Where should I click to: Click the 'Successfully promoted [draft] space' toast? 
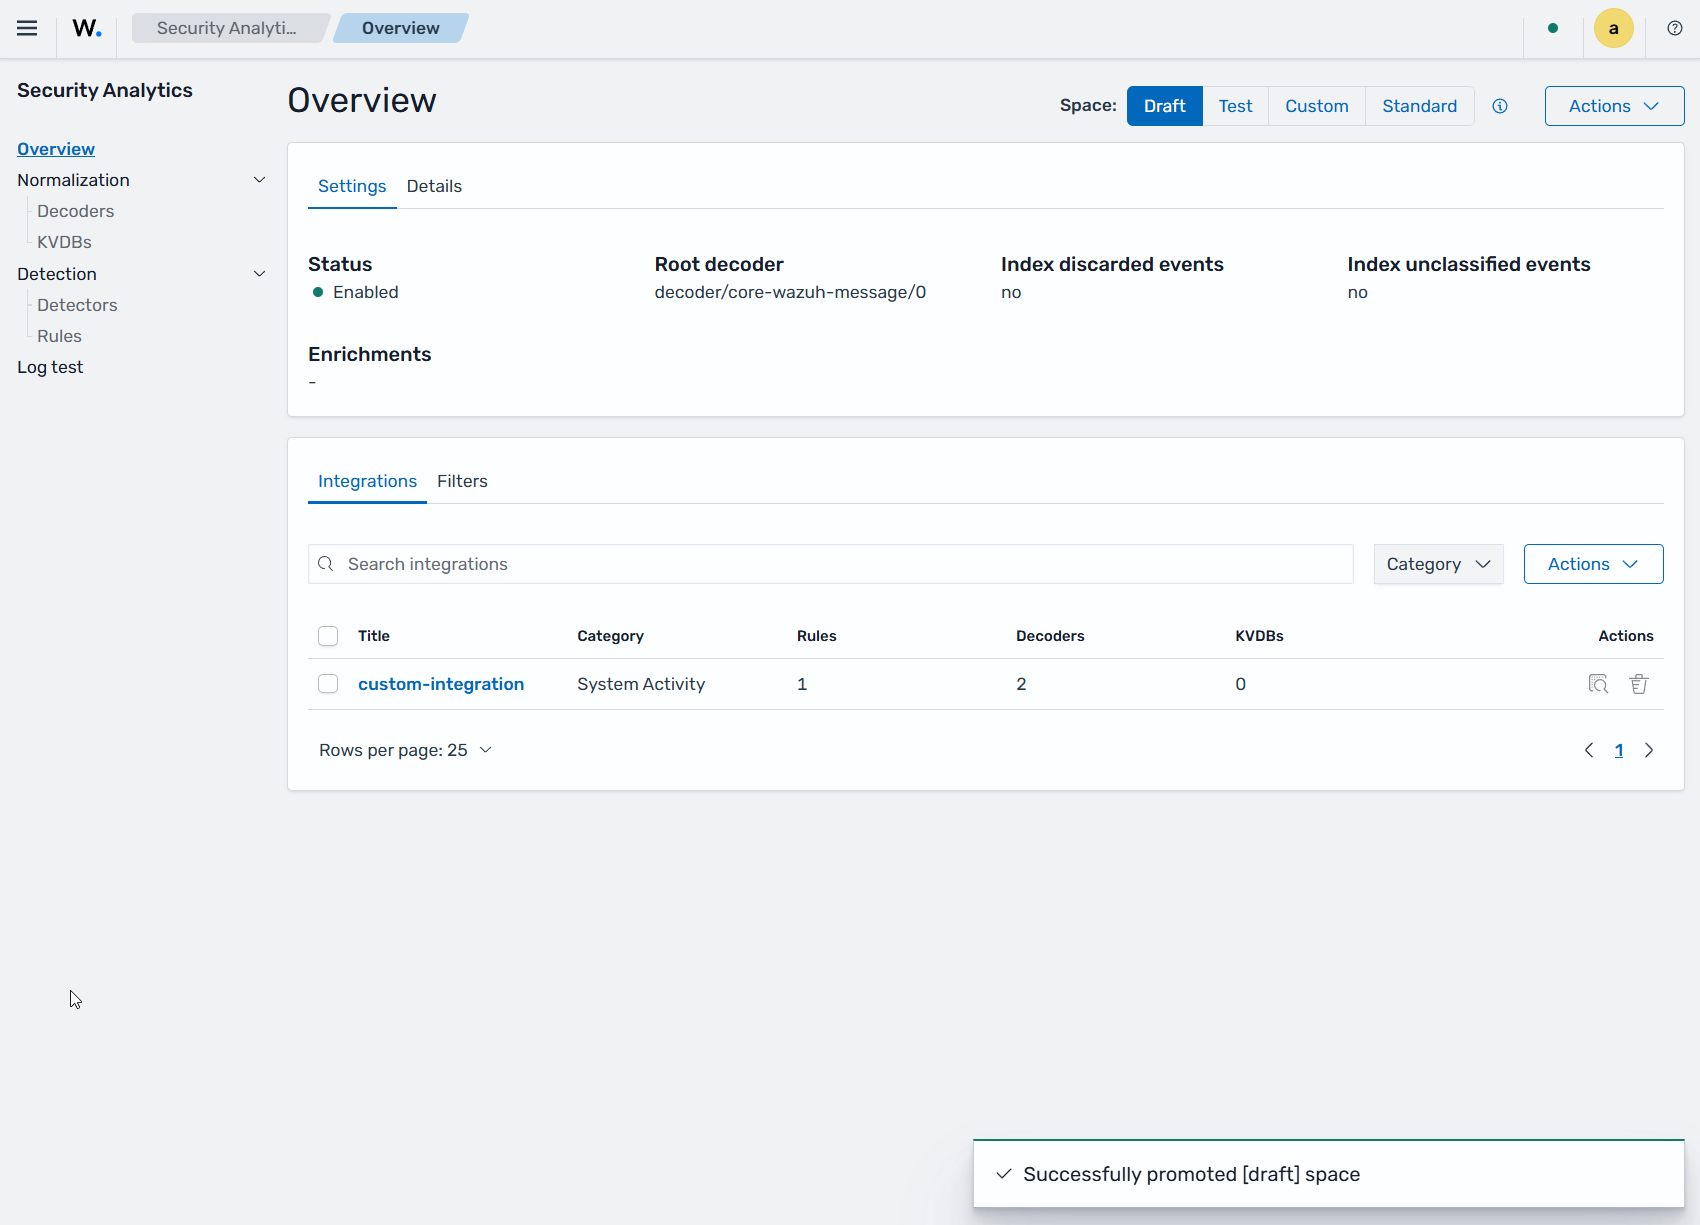point(1328,1174)
